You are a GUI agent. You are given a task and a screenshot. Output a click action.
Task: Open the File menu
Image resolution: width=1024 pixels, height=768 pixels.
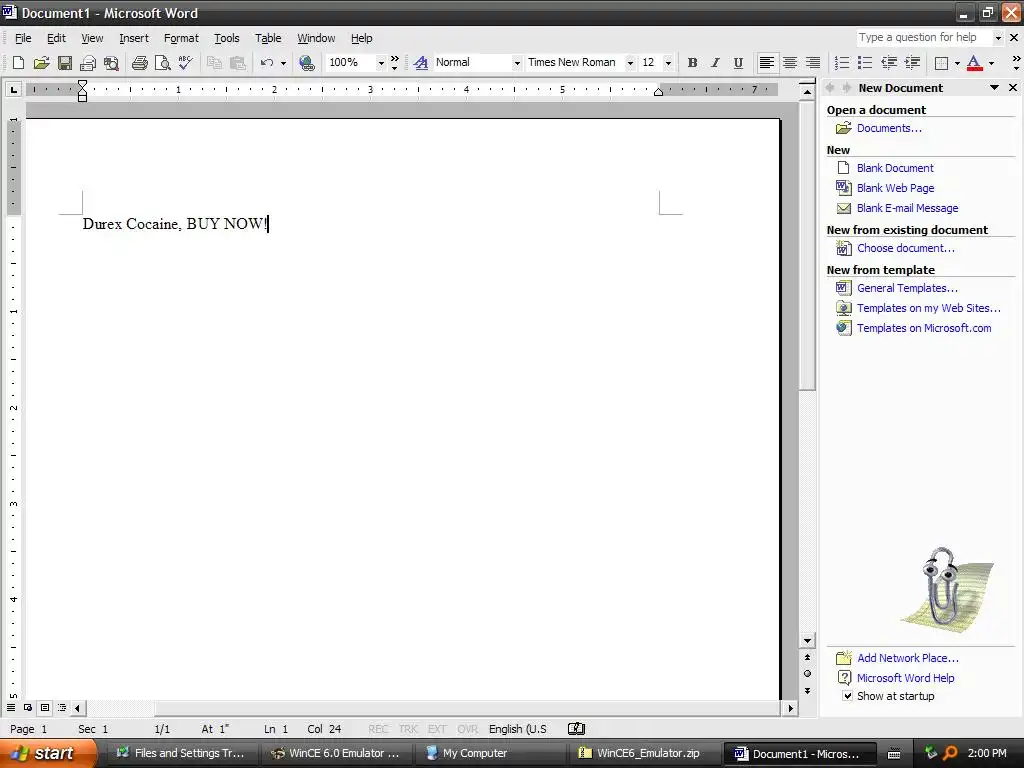[x=23, y=38]
